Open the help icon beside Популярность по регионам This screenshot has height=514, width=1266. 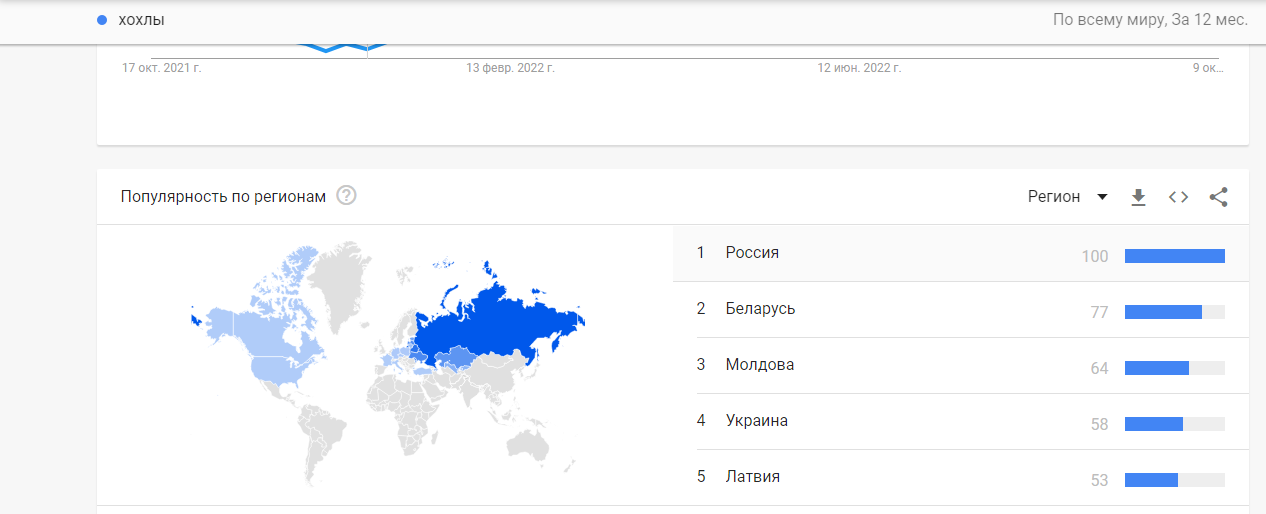click(346, 196)
